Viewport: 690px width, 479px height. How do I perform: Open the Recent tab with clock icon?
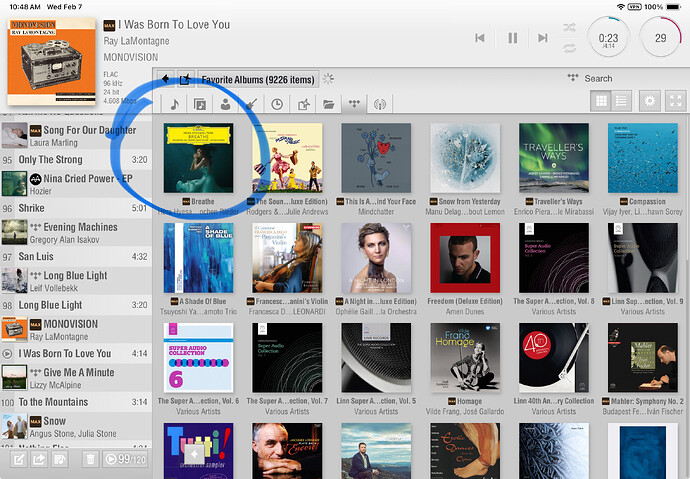(277, 104)
